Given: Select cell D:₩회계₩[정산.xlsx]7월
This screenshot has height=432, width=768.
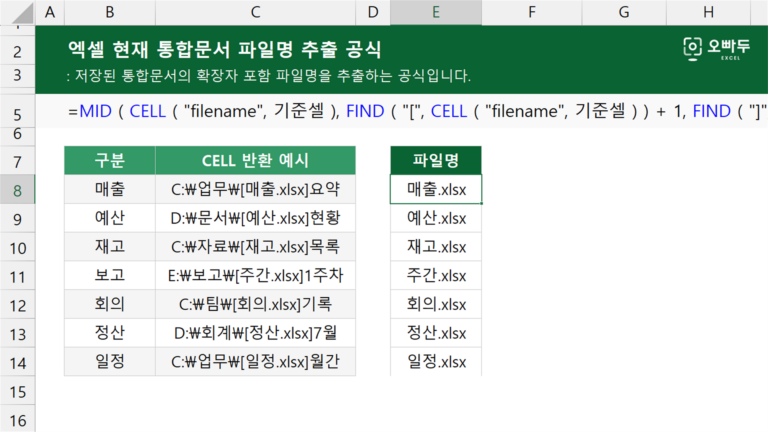Looking at the screenshot, I should [x=255, y=333].
